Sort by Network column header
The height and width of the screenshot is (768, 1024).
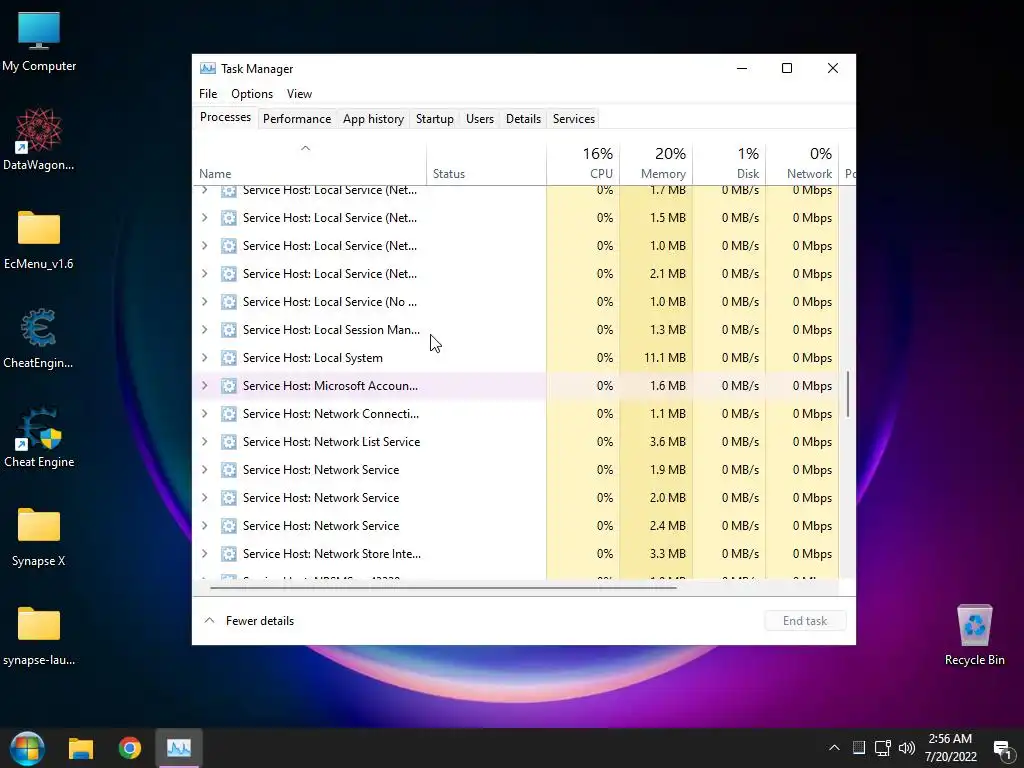tap(803, 164)
